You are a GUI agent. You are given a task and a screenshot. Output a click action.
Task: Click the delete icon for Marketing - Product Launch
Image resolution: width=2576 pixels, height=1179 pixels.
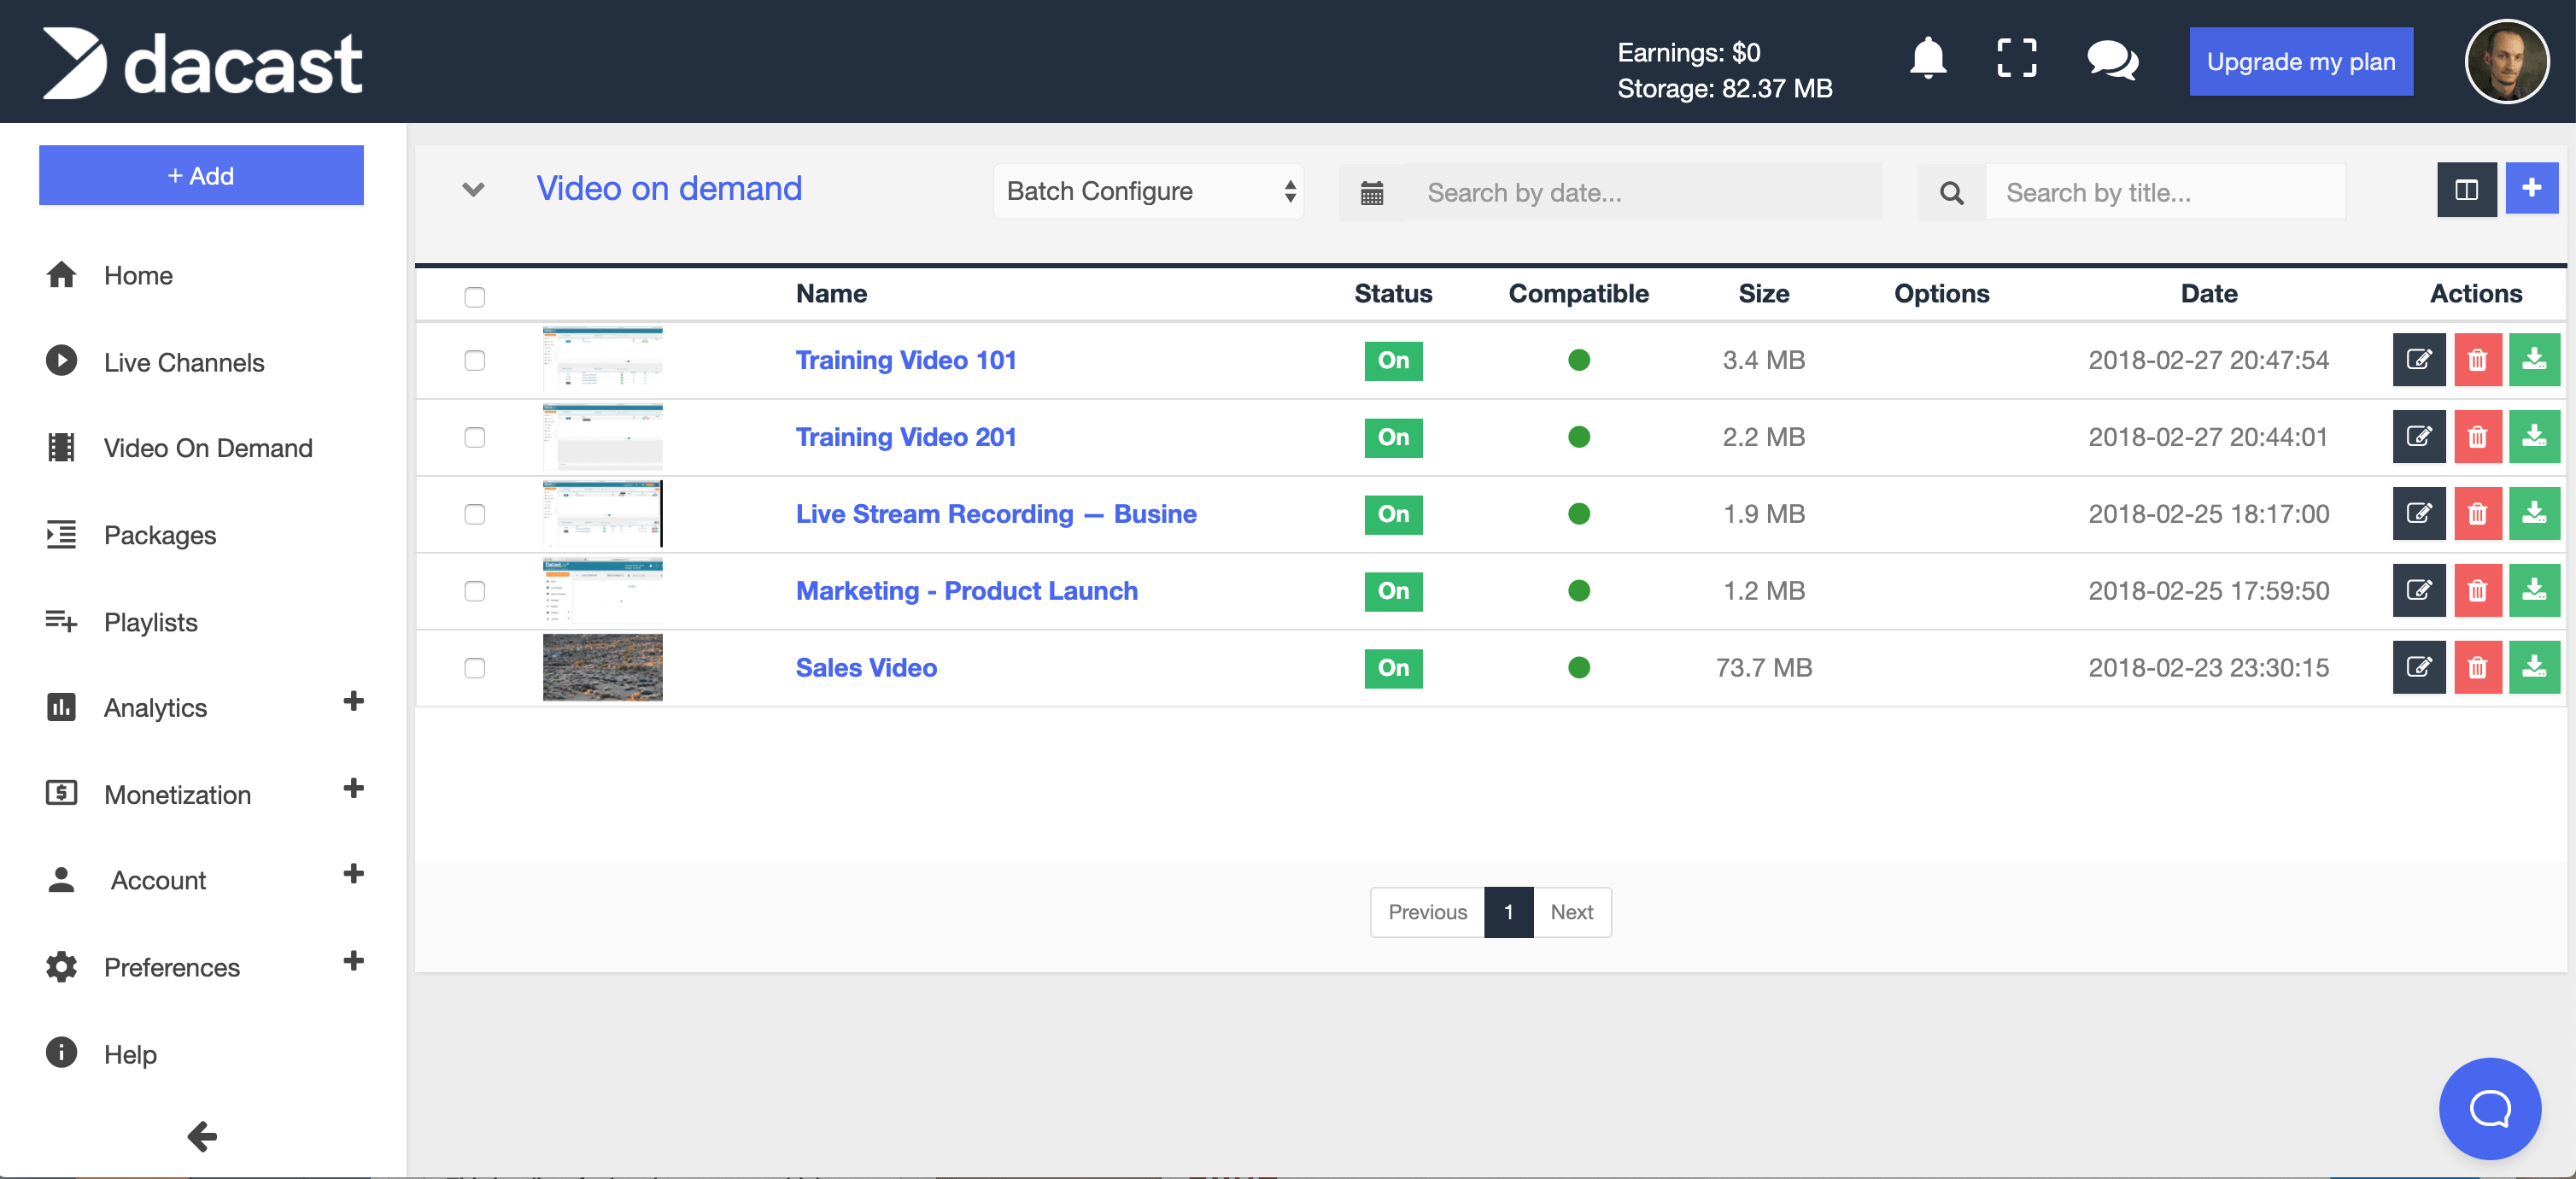2478,590
